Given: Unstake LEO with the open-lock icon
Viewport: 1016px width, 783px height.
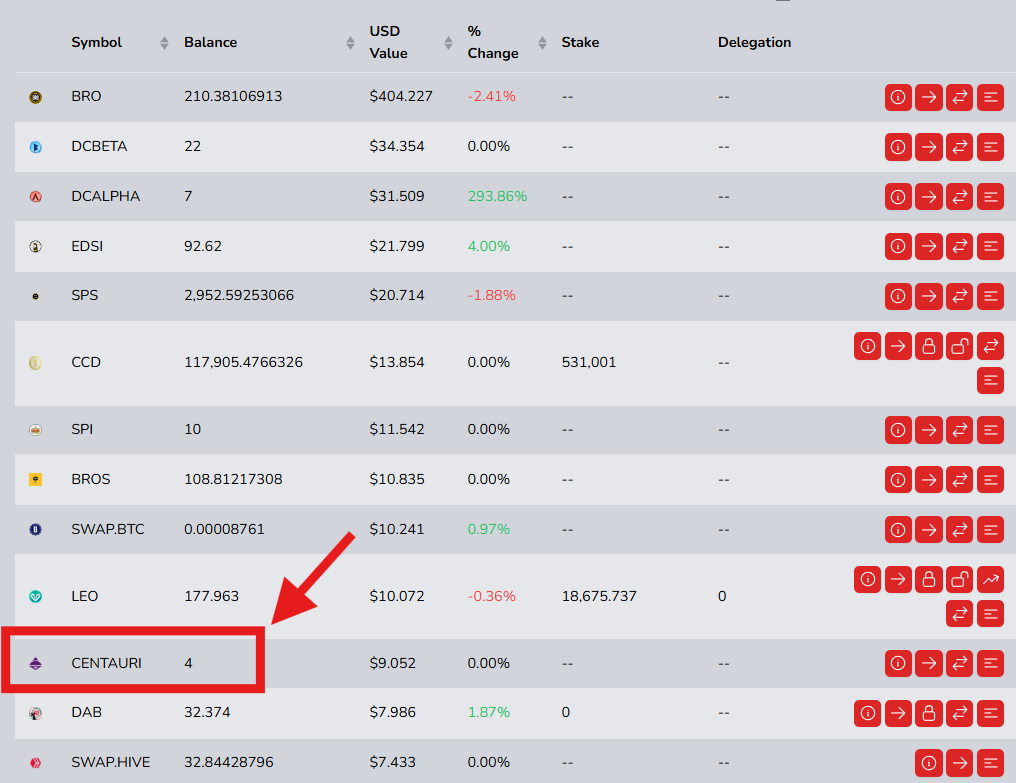Looking at the screenshot, I should (x=960, y=579).
